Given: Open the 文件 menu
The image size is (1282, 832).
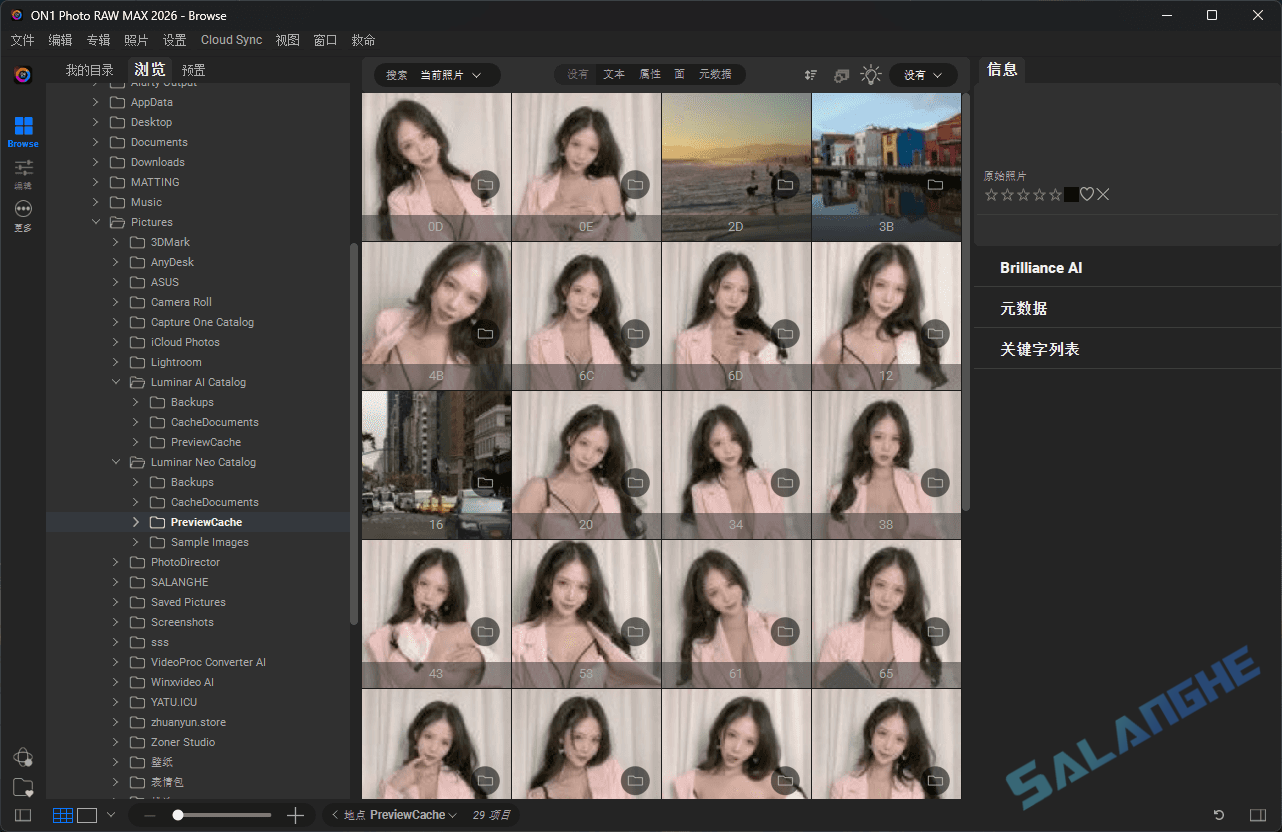Looking at the screenshot, I should pos(21,40).
